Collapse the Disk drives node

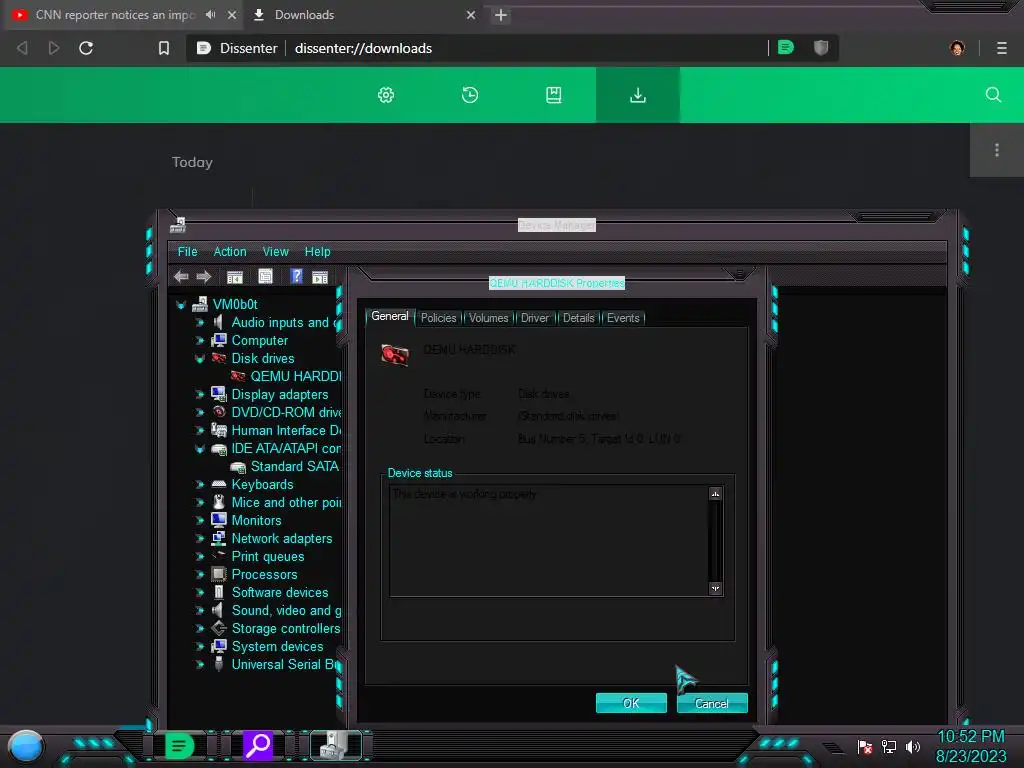[200, 359]
